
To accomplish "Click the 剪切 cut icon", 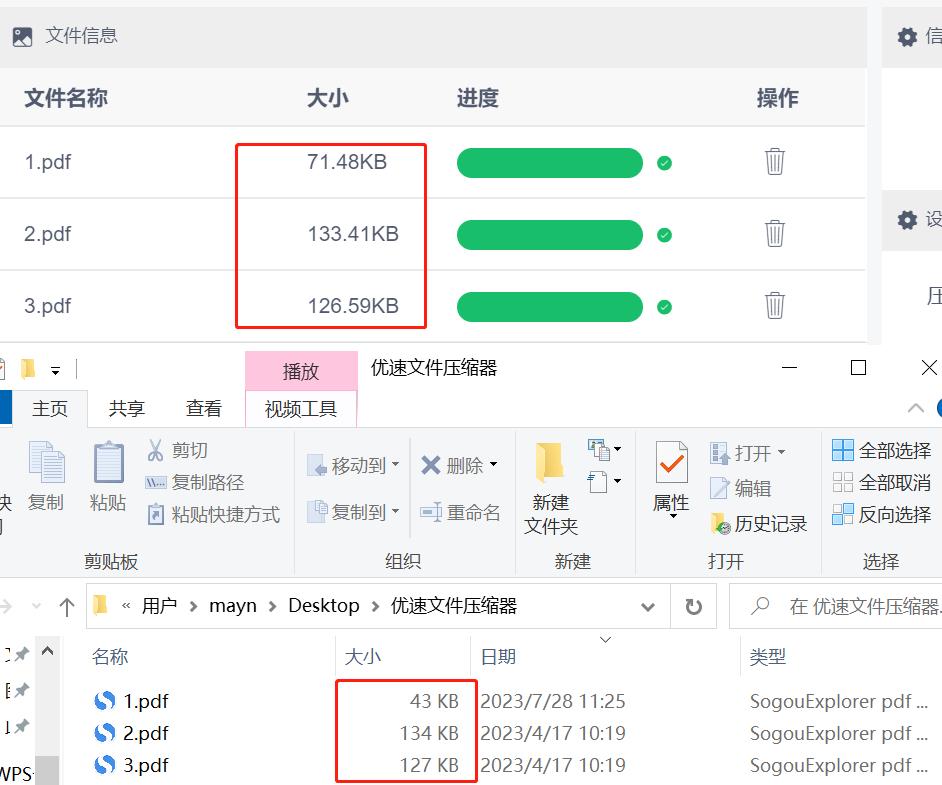I will [157, 449].
